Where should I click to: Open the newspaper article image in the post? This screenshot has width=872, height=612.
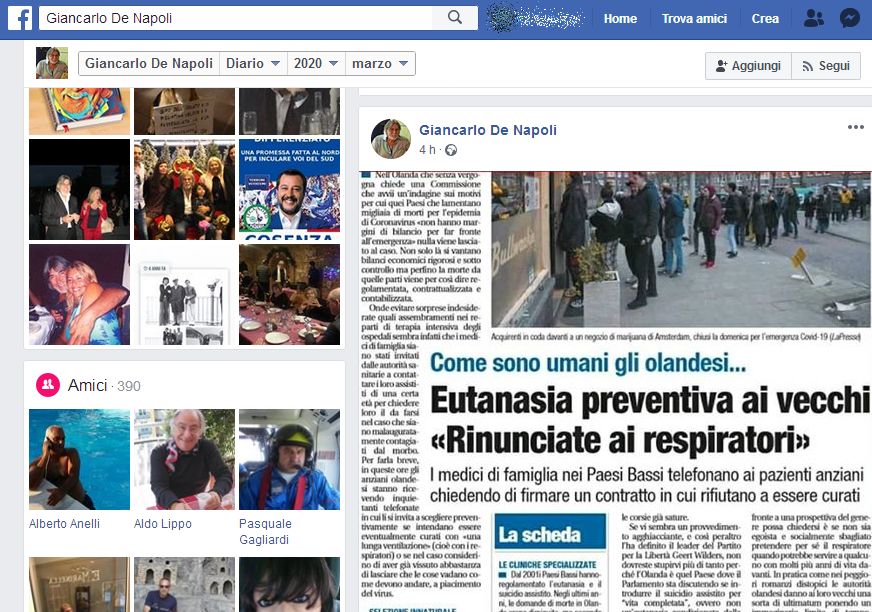[x=616, y=392]
